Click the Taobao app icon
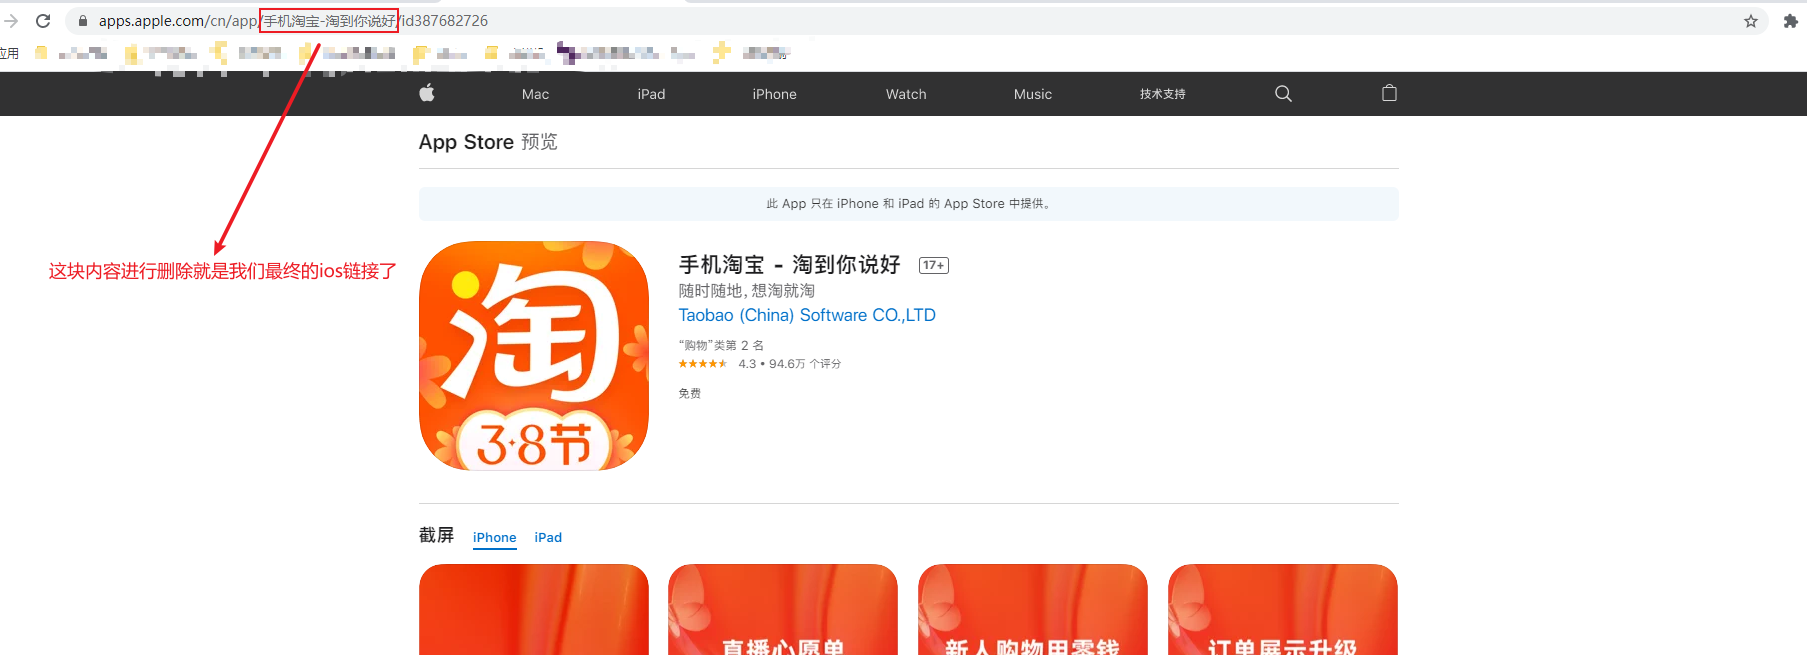The width and height of the screenshot is (1807, 655). [x=534, y=356]
